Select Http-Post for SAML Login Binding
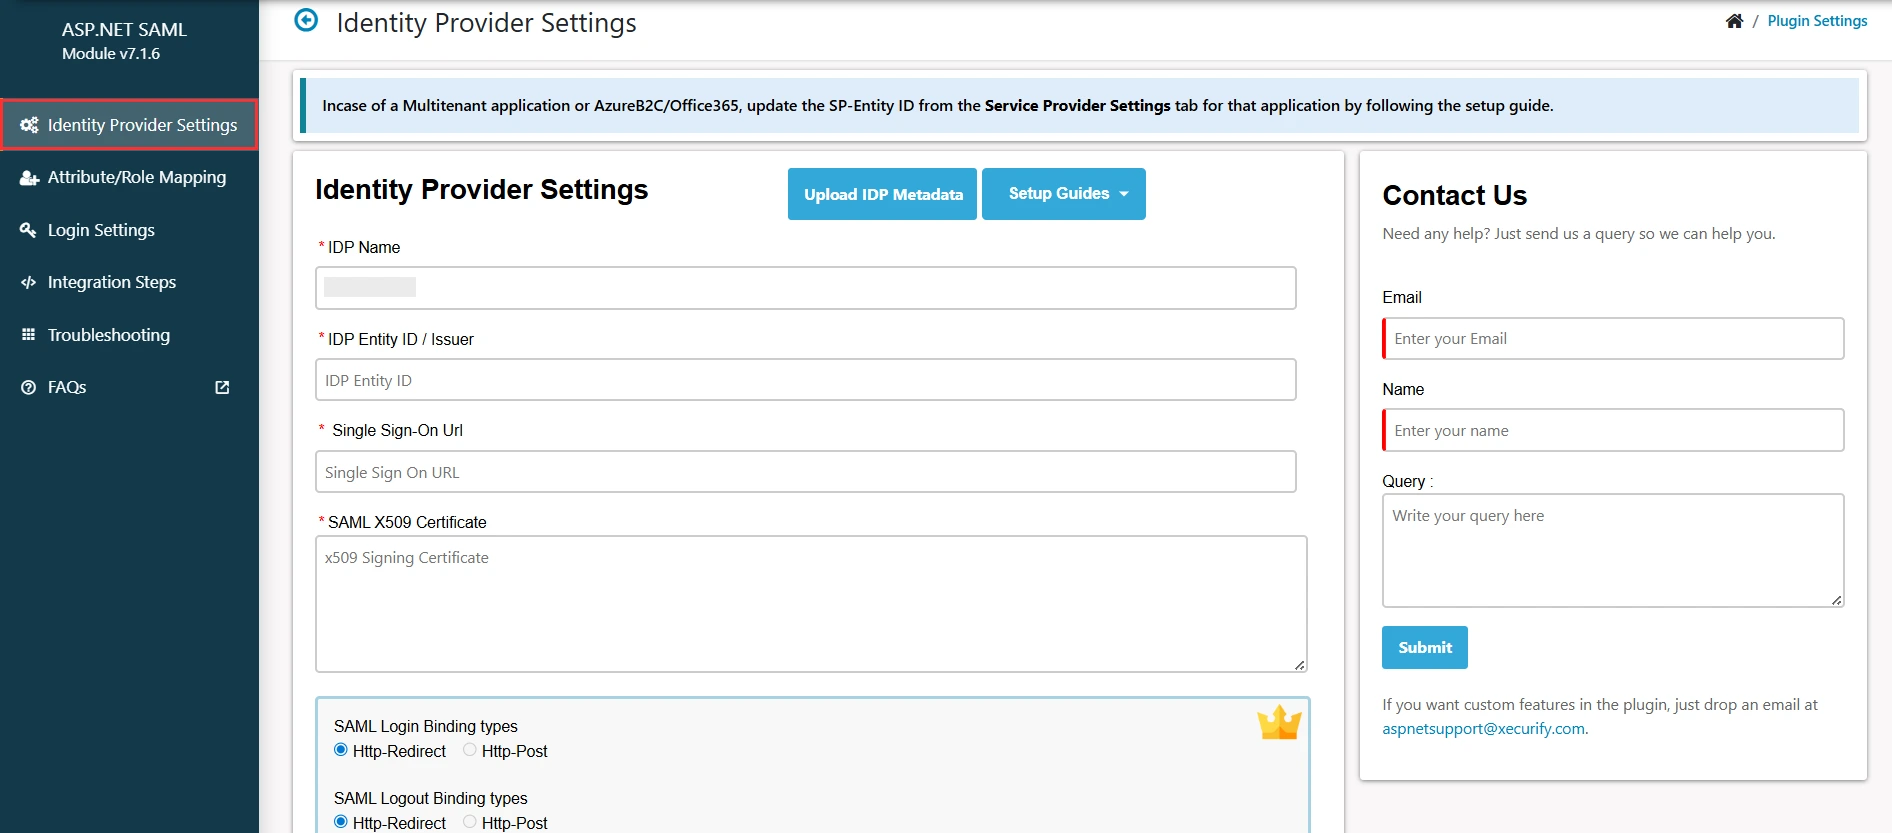1892x833 pixels. (469, 750)
